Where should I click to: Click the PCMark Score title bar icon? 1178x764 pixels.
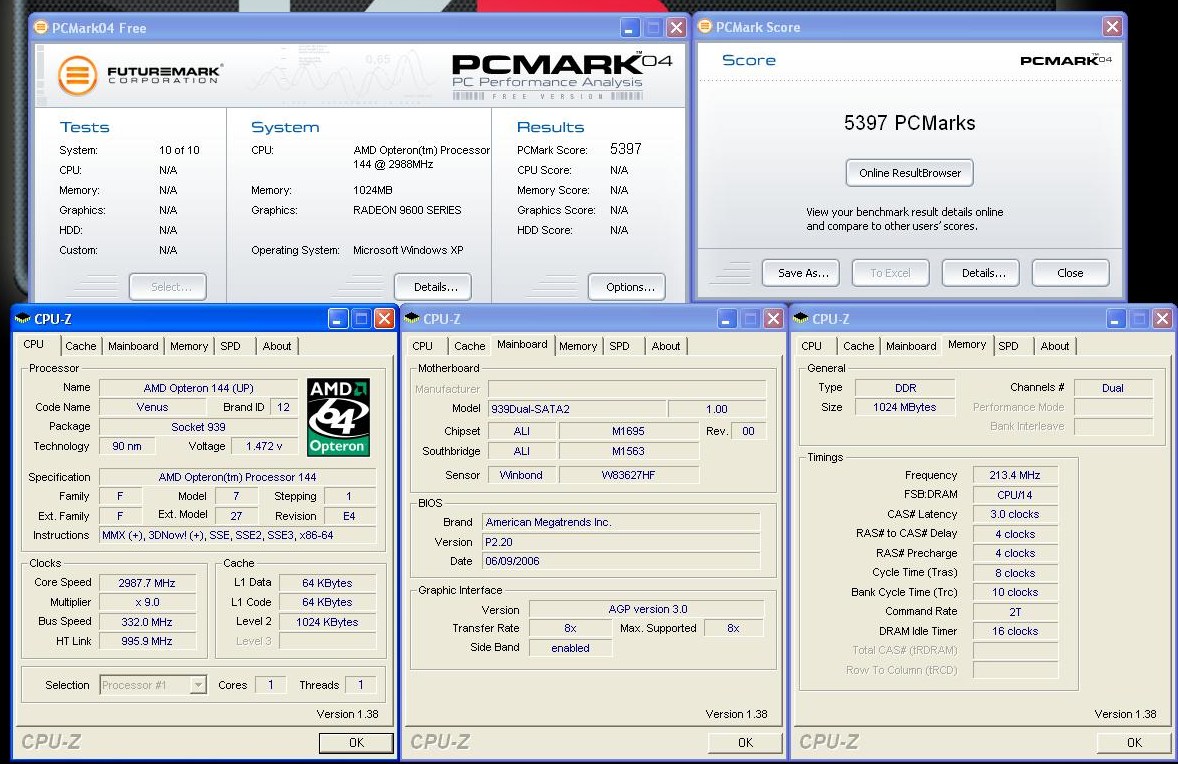[705, 26]
